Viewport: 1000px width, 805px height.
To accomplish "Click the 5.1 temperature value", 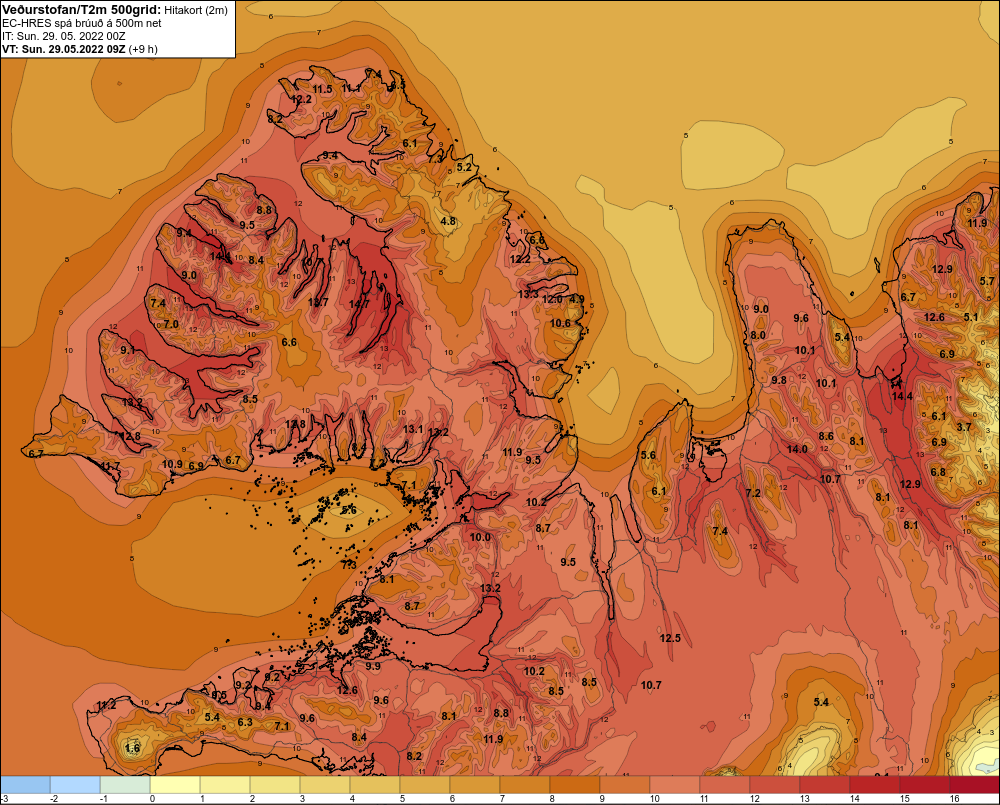I will point(971,317).
